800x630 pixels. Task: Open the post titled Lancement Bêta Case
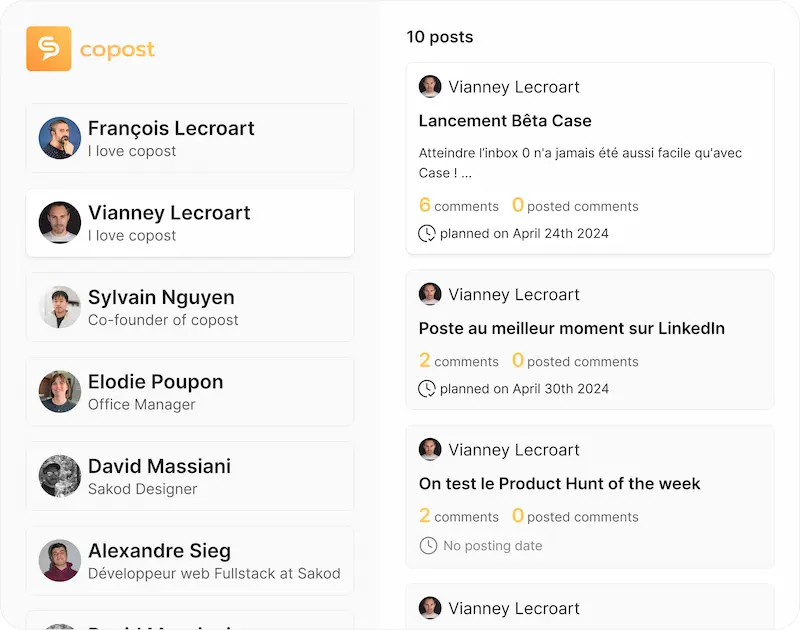pos(505,120)
